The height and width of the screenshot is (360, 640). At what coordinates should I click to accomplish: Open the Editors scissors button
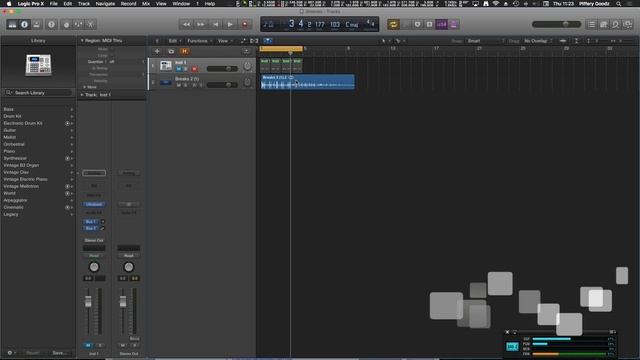(x=91, y=24)
